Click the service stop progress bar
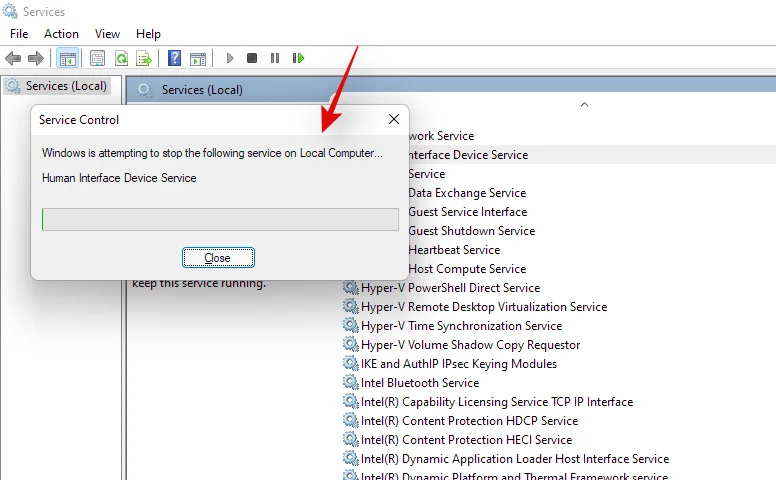This screenshot has height=480, width=776. (x=220, y=219)
